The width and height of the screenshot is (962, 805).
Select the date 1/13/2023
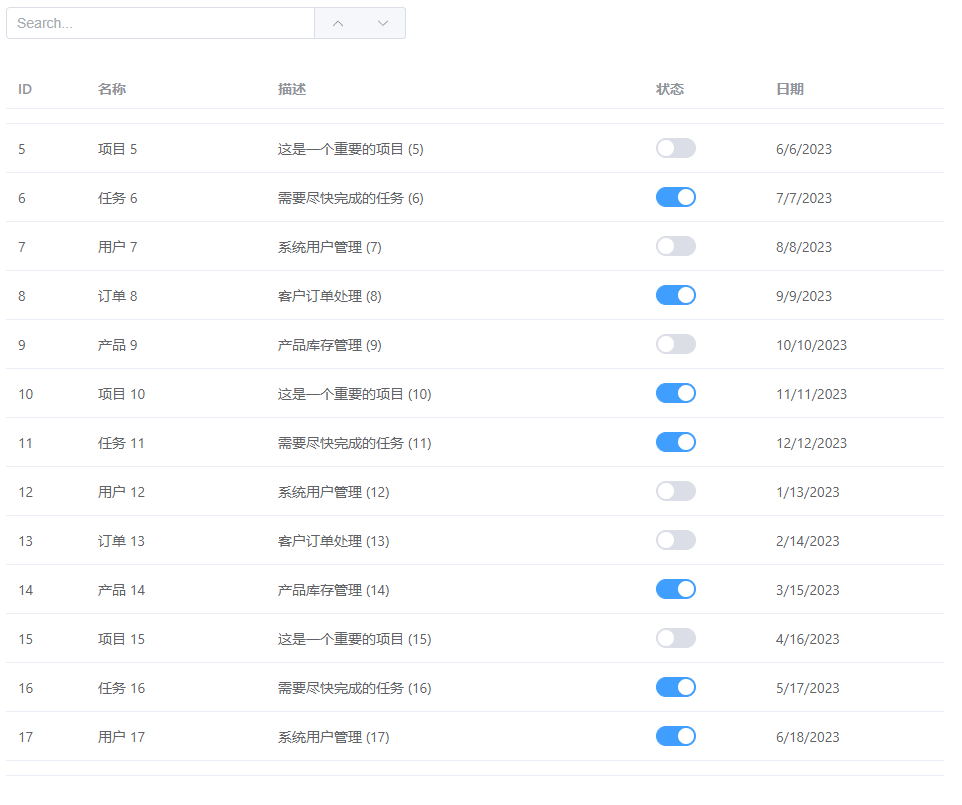[x=807, y=492]
